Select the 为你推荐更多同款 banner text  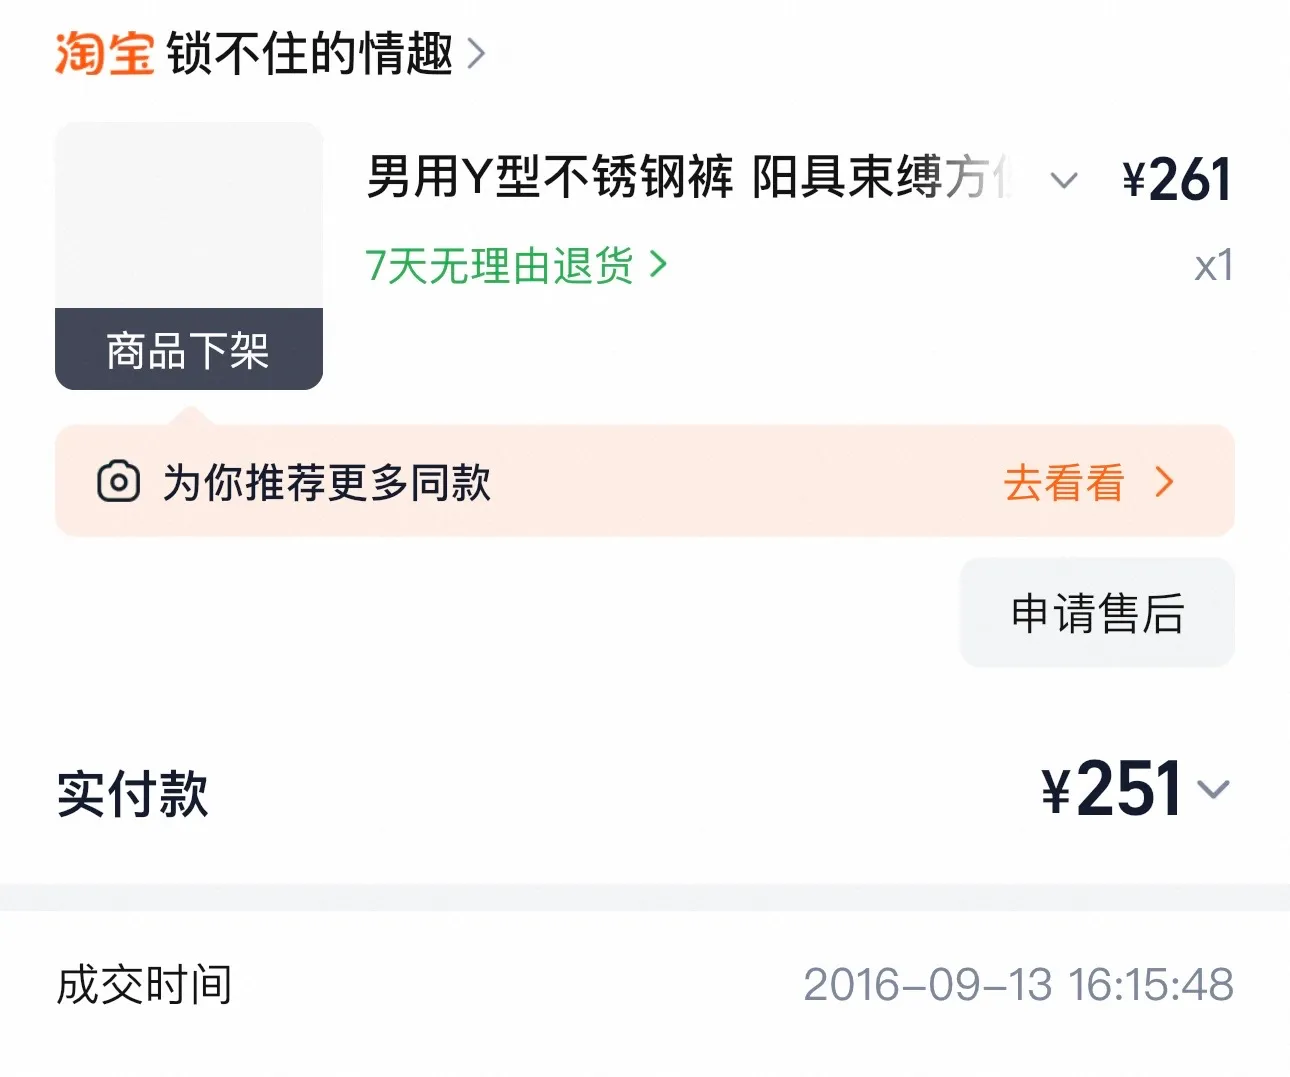click(327, 483)
